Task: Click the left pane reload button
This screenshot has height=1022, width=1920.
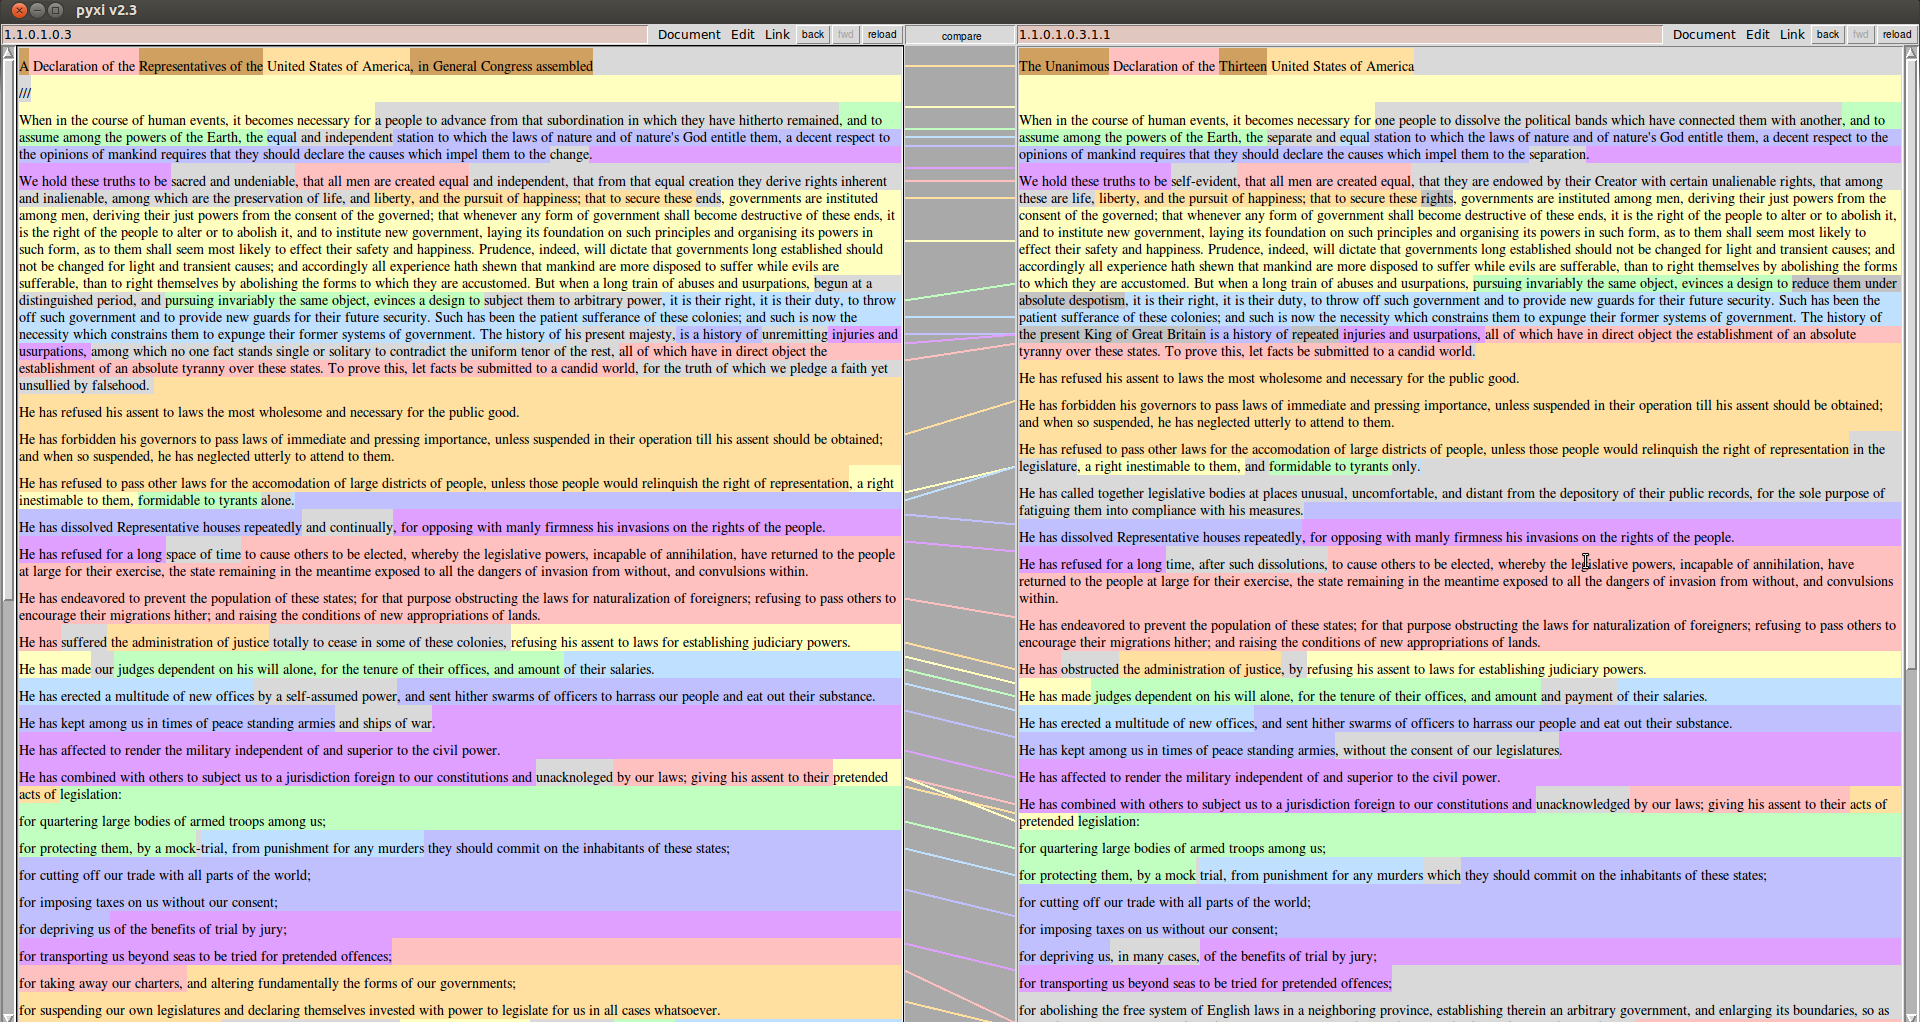Action: (x=882, y=35)
